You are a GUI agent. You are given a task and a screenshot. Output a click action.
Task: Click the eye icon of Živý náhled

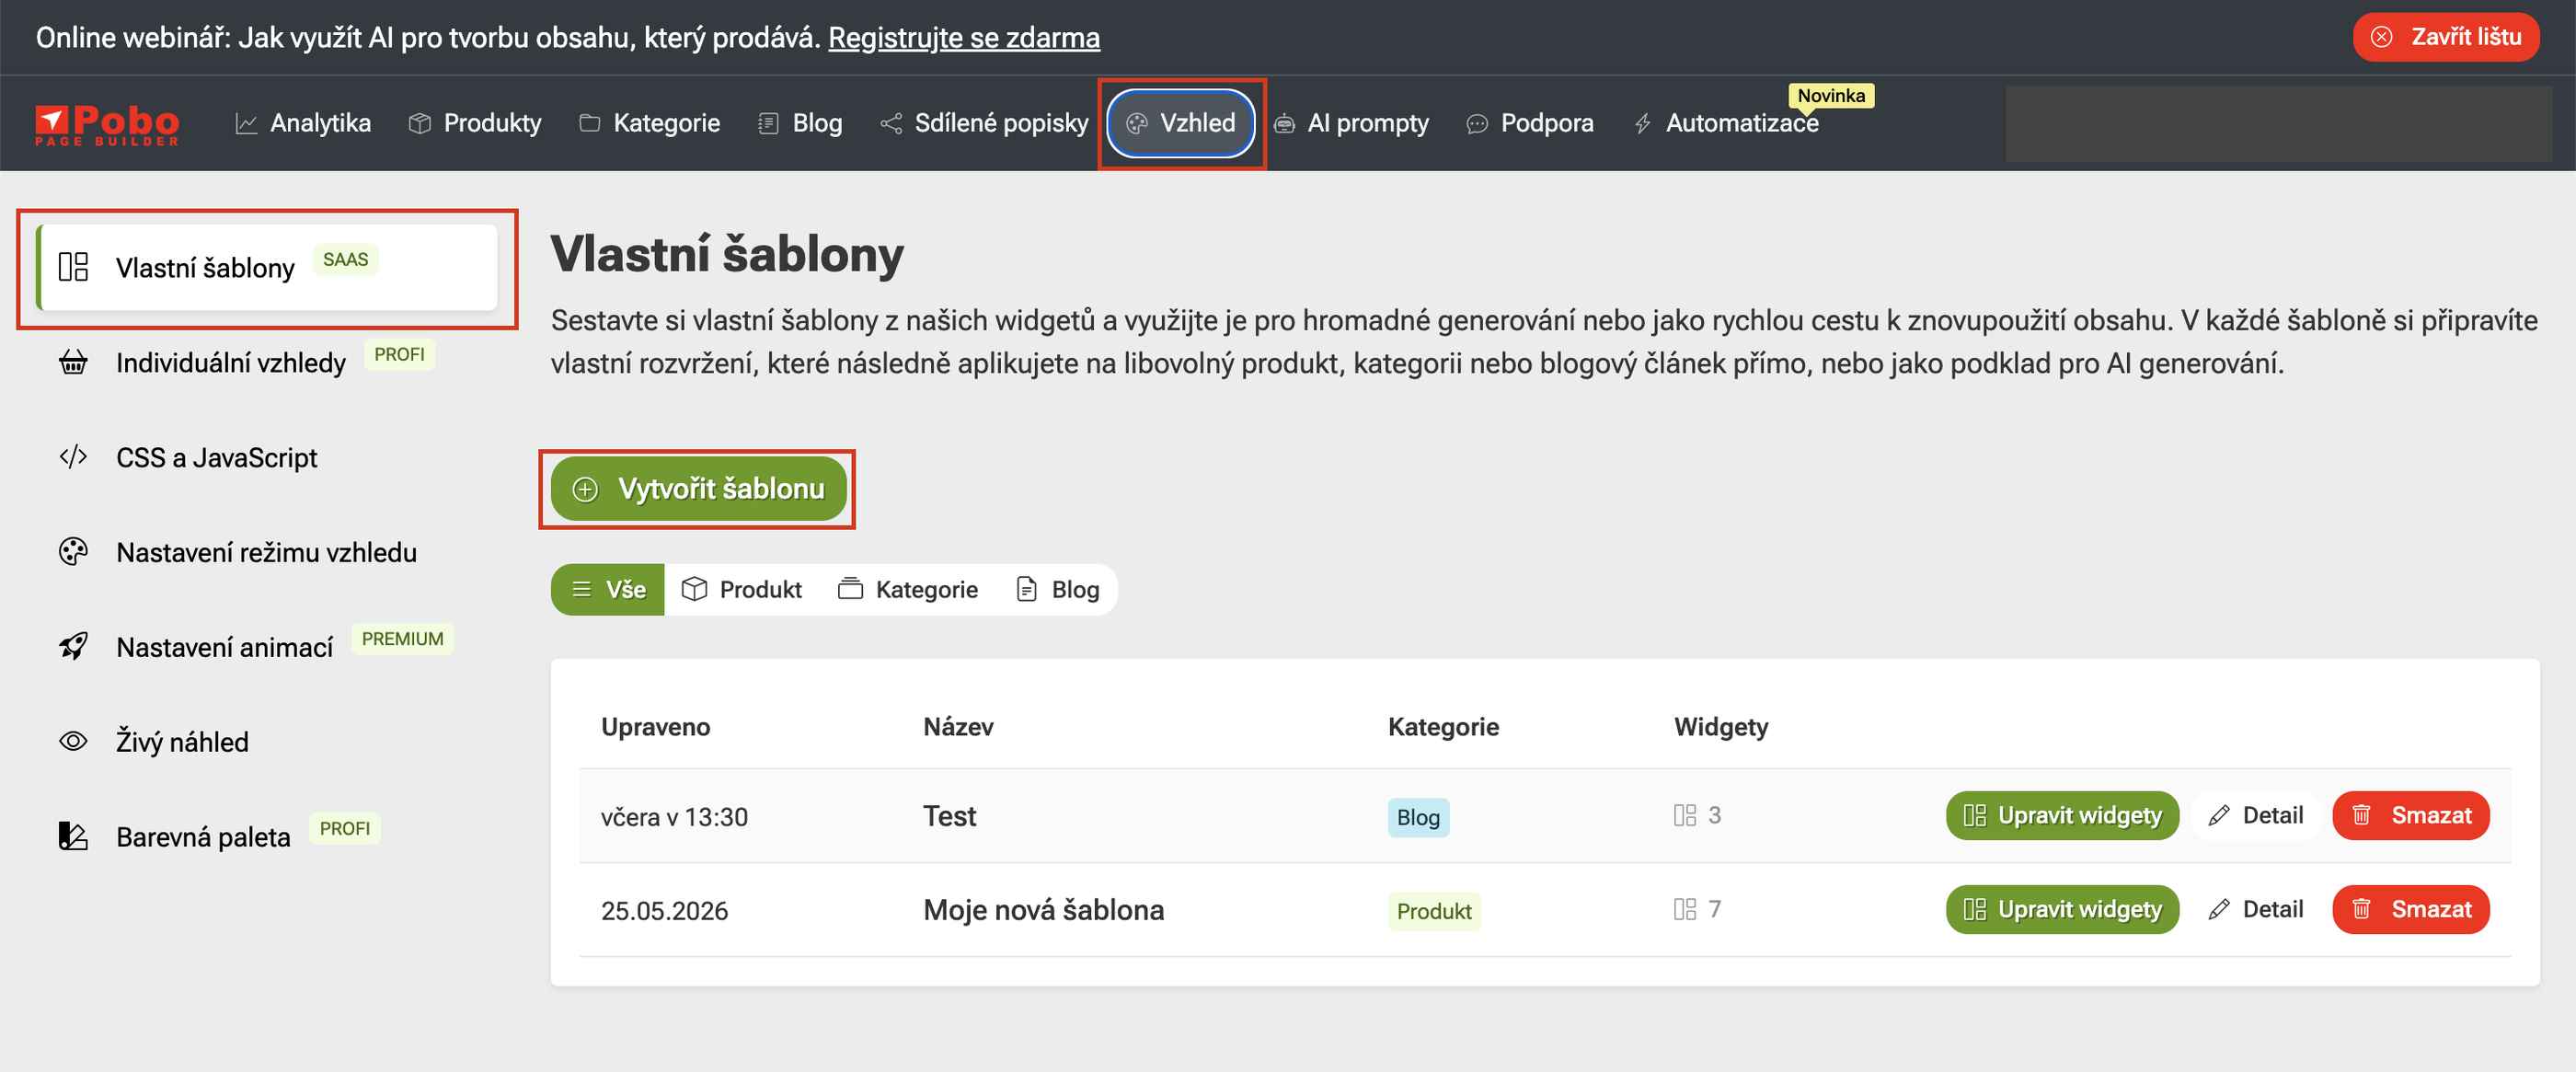pyautogui.click(x=73, y=742)
